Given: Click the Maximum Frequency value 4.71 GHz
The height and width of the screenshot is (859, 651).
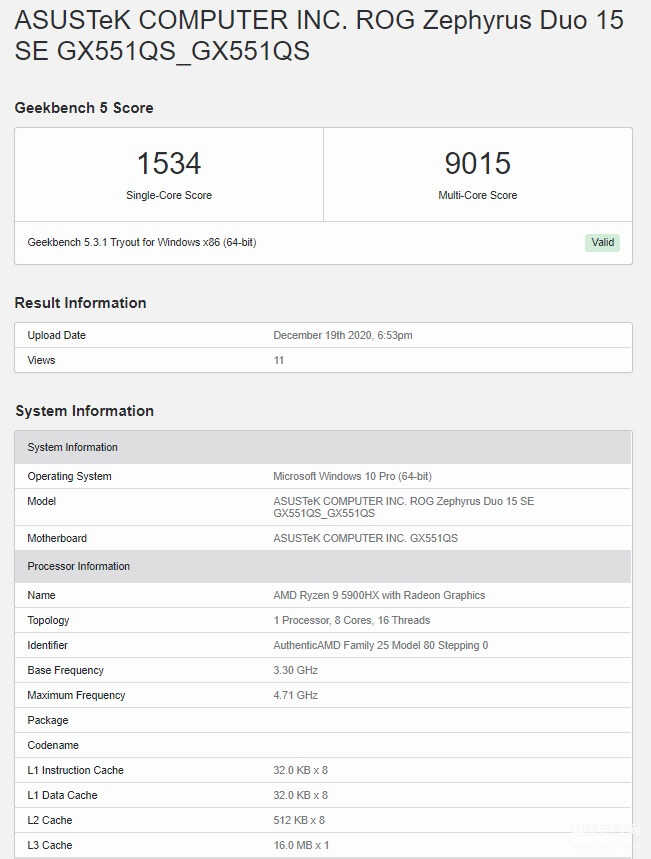Looking at the screenshot, I should pos(295,695).
